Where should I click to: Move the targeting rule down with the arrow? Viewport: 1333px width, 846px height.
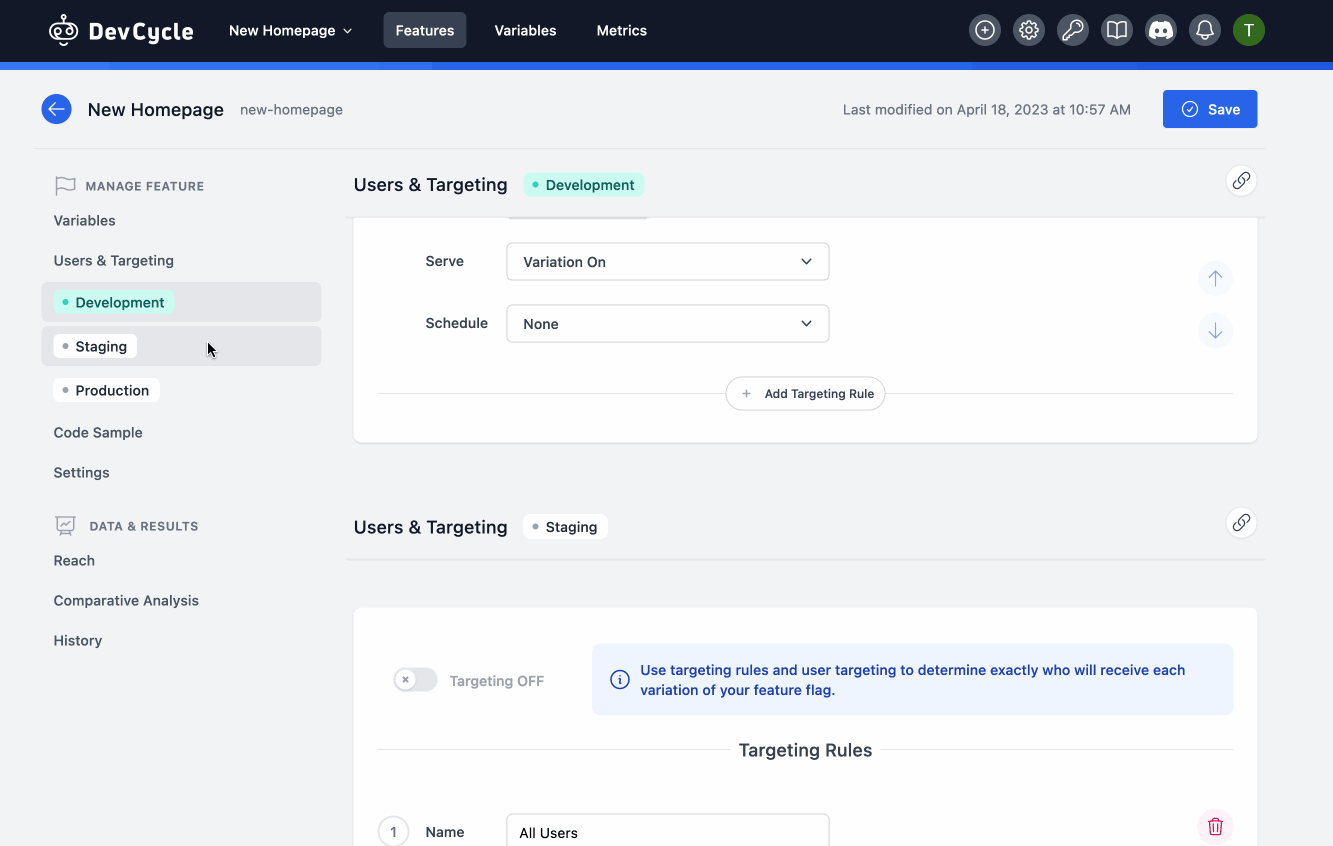1215,330
